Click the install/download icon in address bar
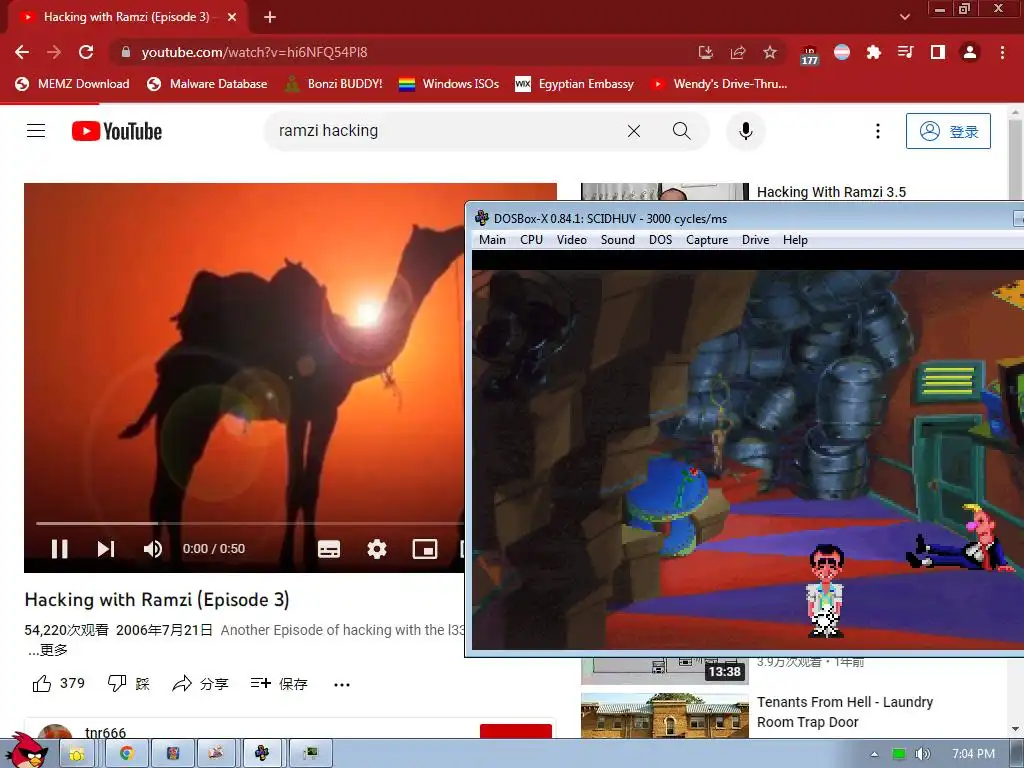The width and height of the screenshot is (1024, 768). 706,52
